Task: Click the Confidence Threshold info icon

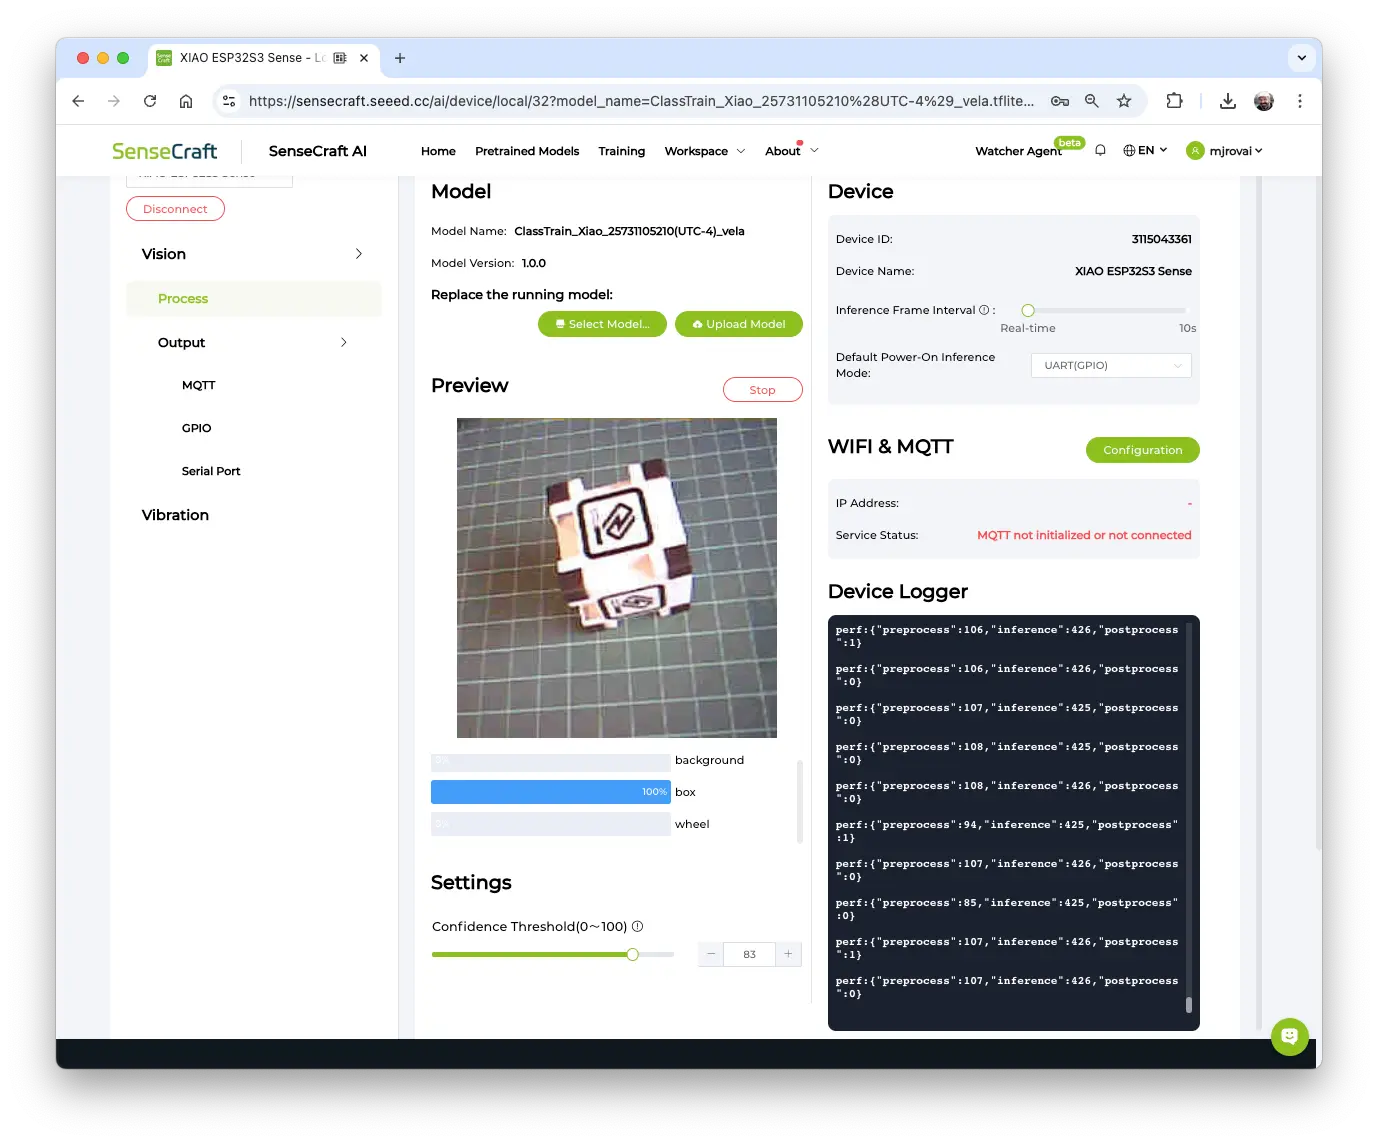Action: (x=638, y=927)
